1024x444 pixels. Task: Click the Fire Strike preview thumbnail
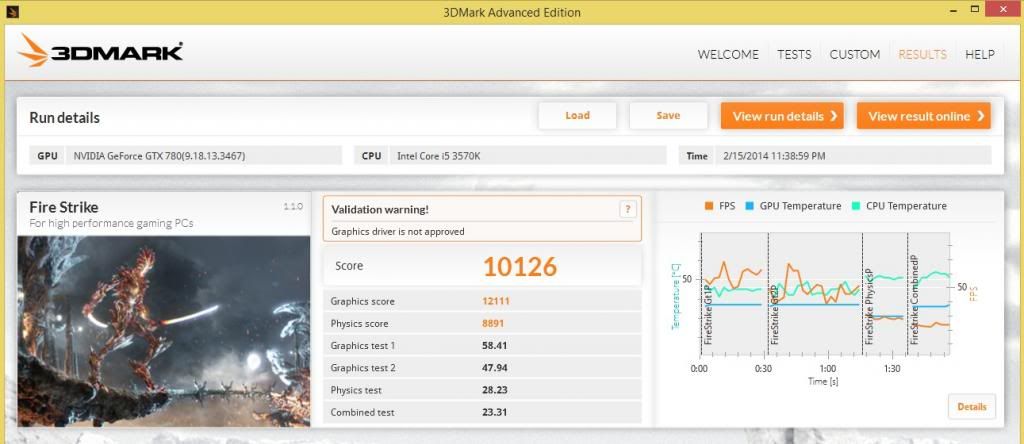(164, 330)
